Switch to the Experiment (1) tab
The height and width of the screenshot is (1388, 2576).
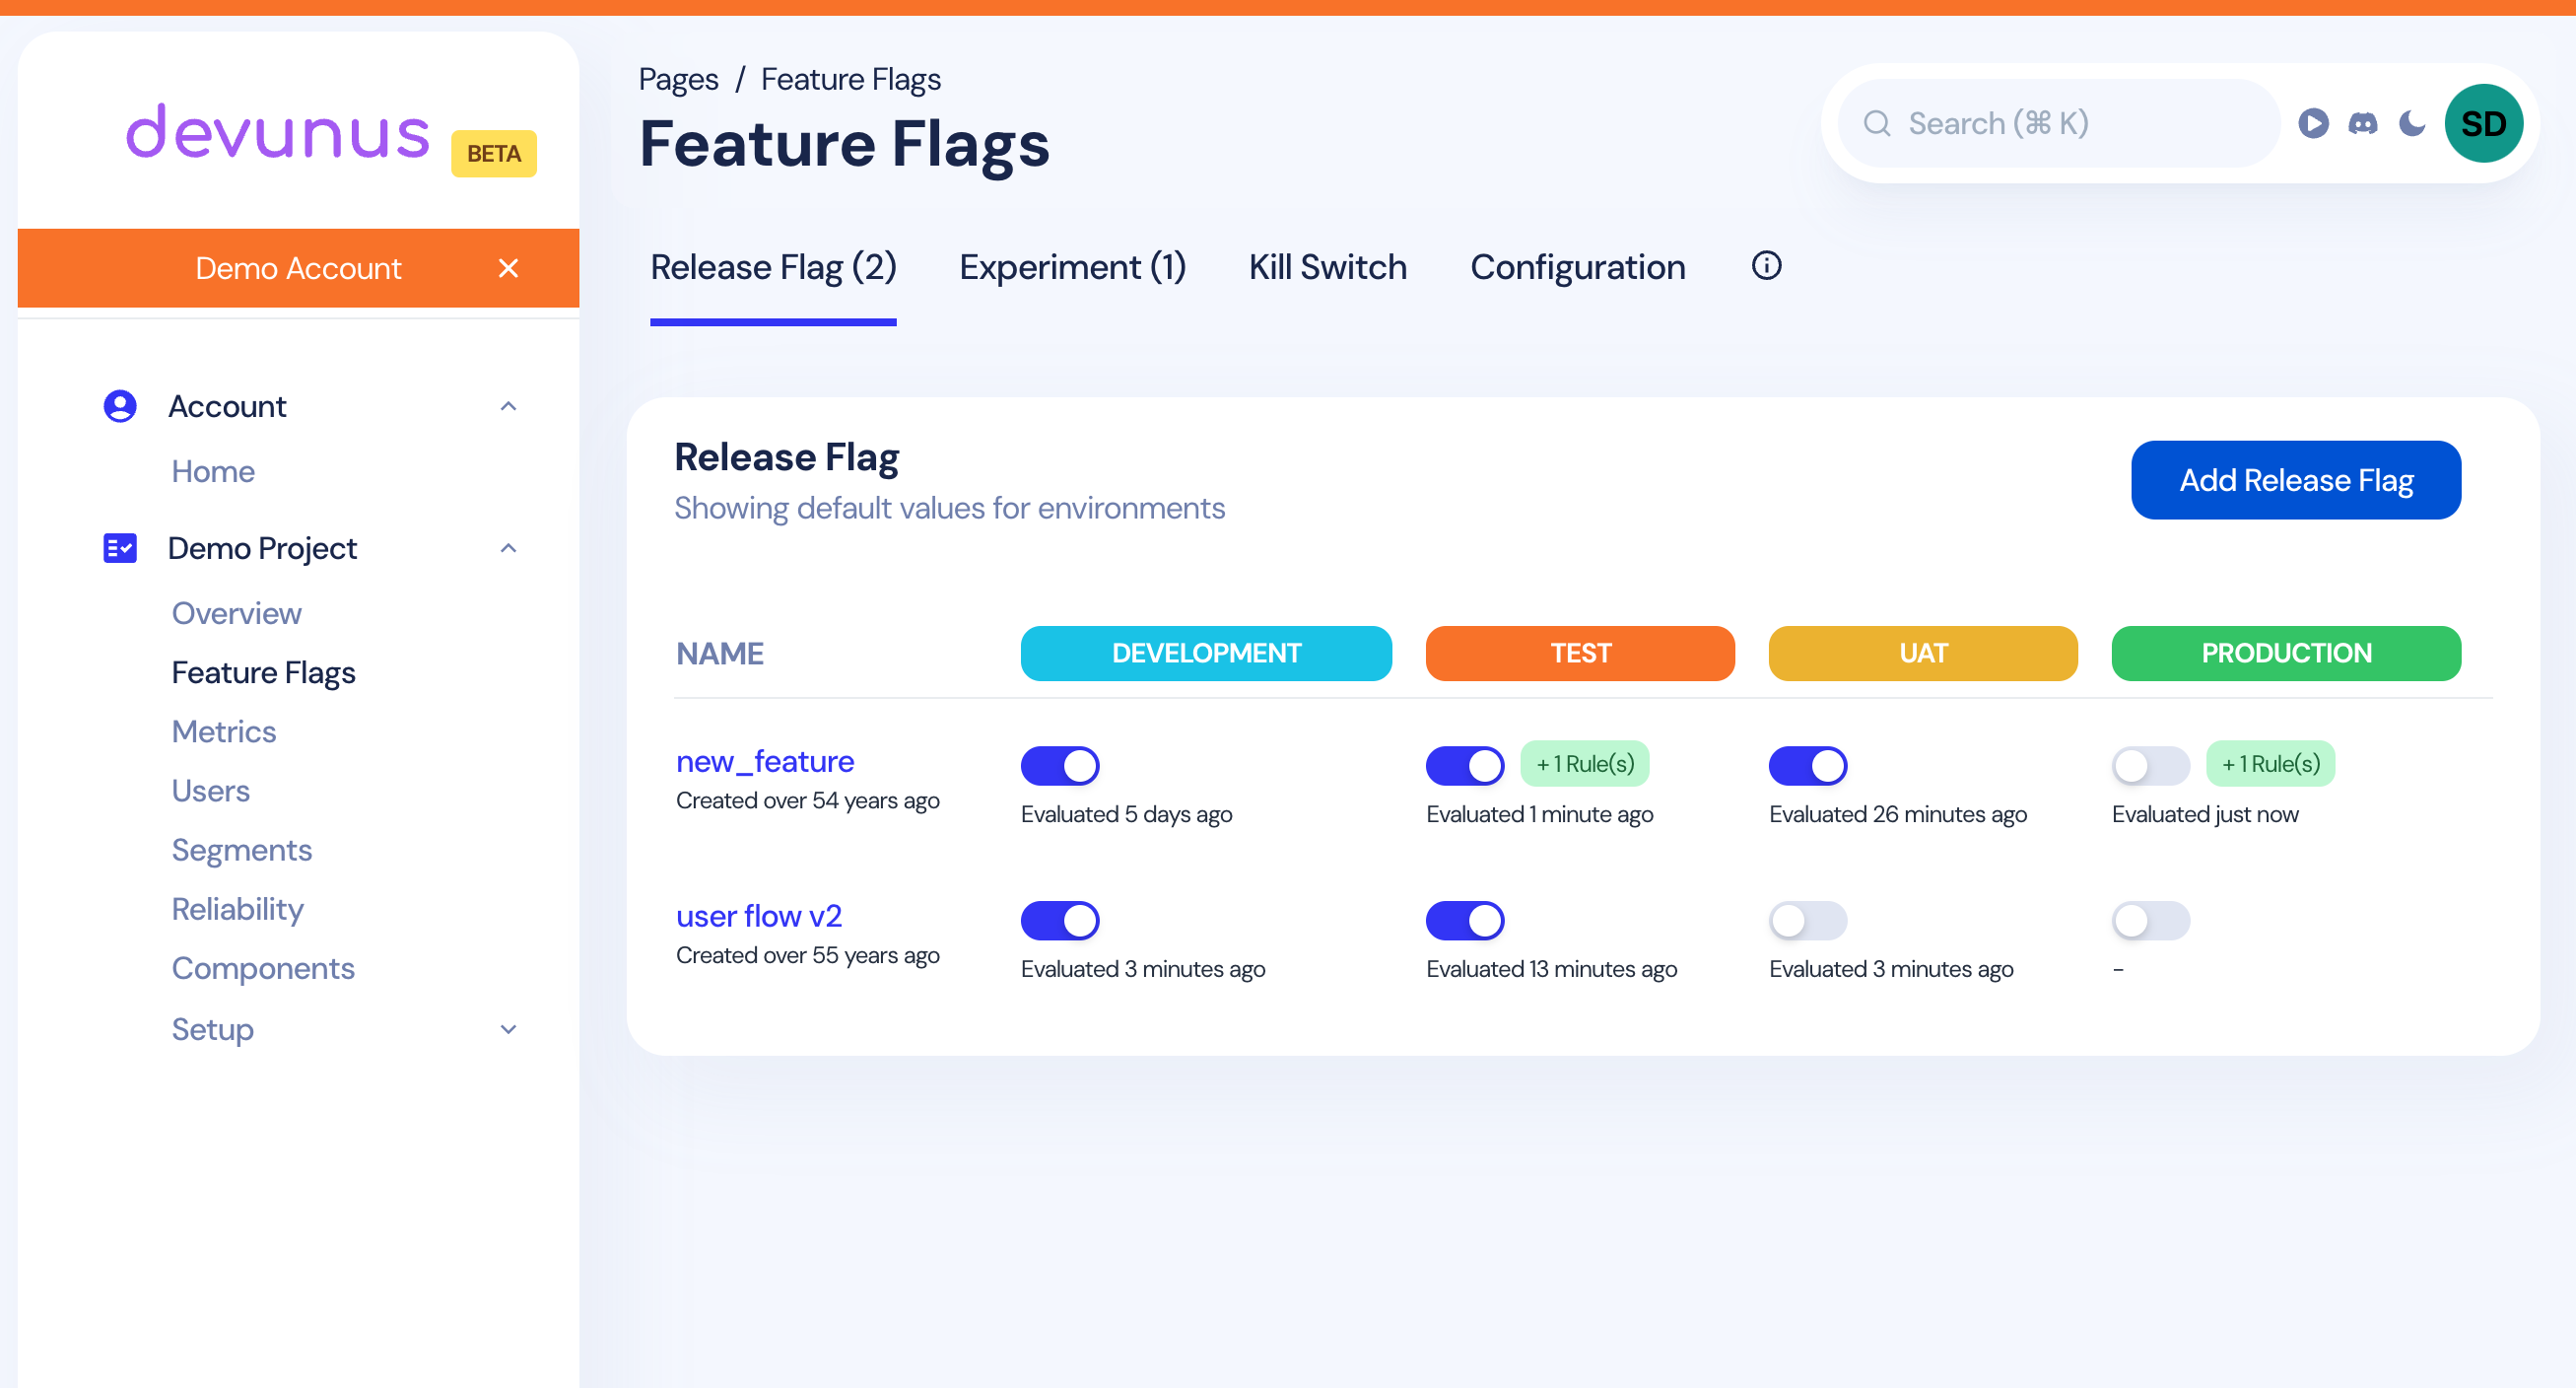(1072, 267)
